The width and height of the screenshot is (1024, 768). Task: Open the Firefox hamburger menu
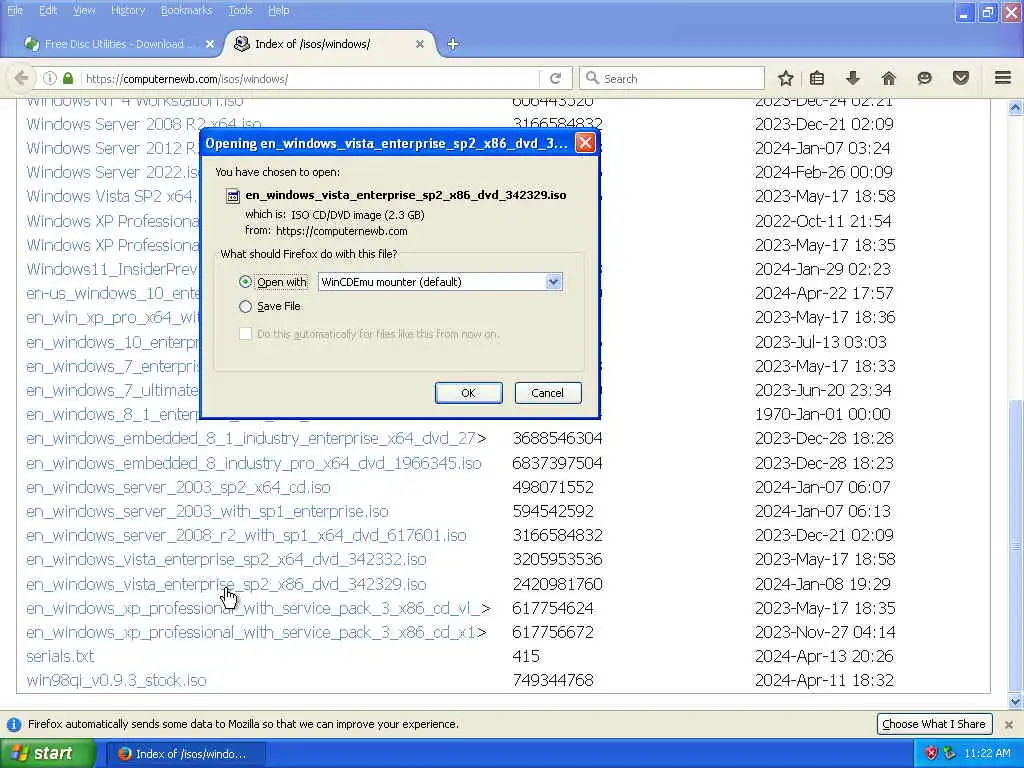(1003, 78)
